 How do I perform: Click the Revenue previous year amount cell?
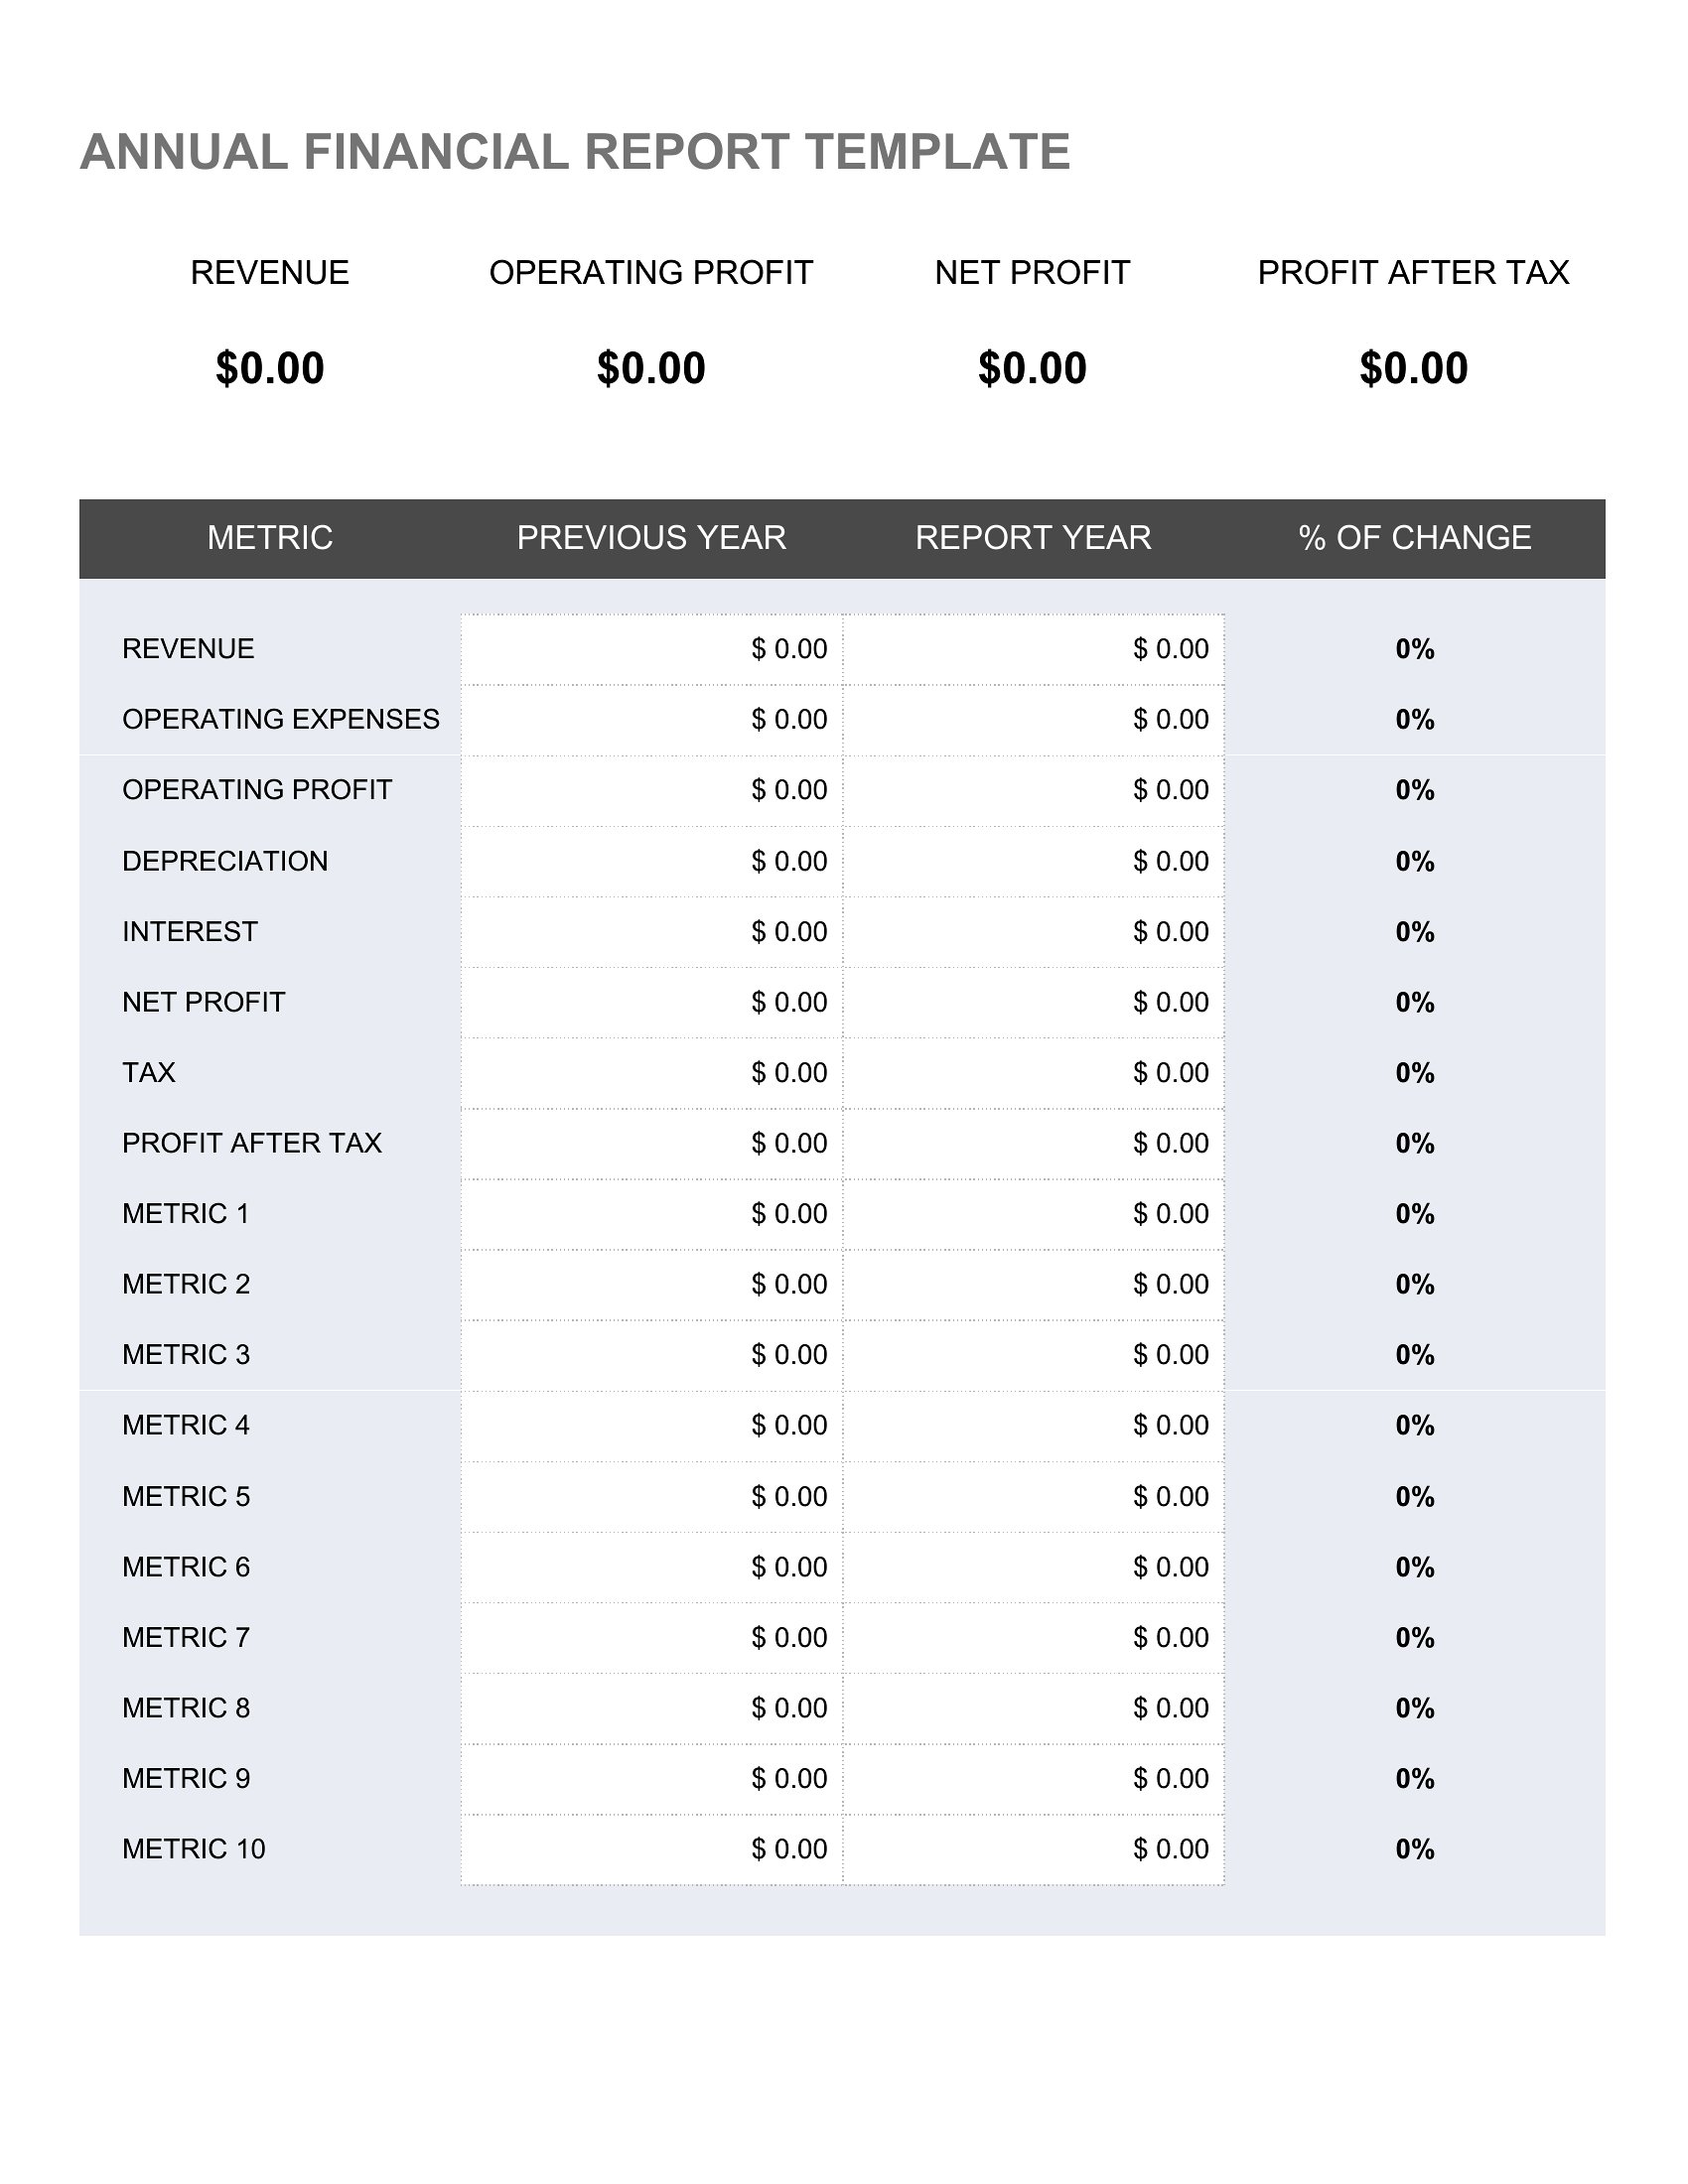click(x=651, y=649)
